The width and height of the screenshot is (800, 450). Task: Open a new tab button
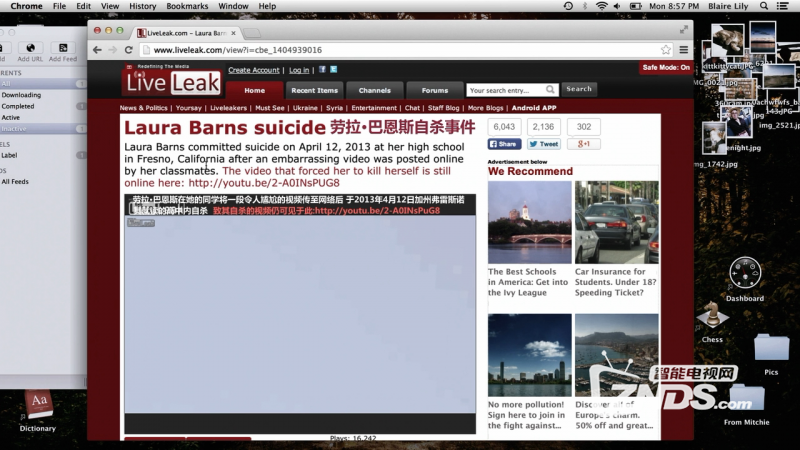pos(252,33)
